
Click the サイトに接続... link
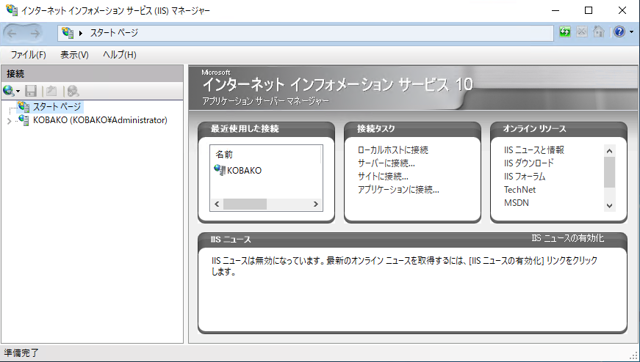383,176
